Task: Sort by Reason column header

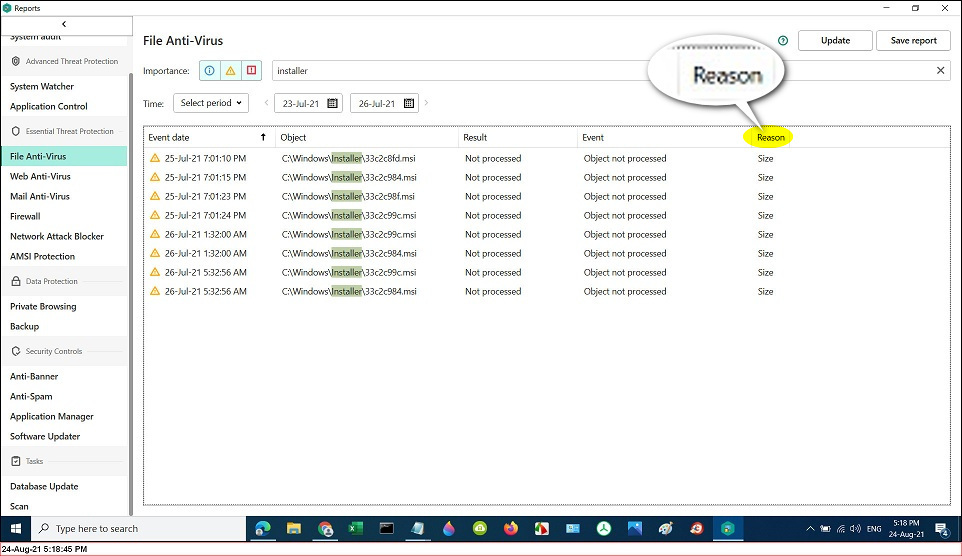Action: coord(771,137)
